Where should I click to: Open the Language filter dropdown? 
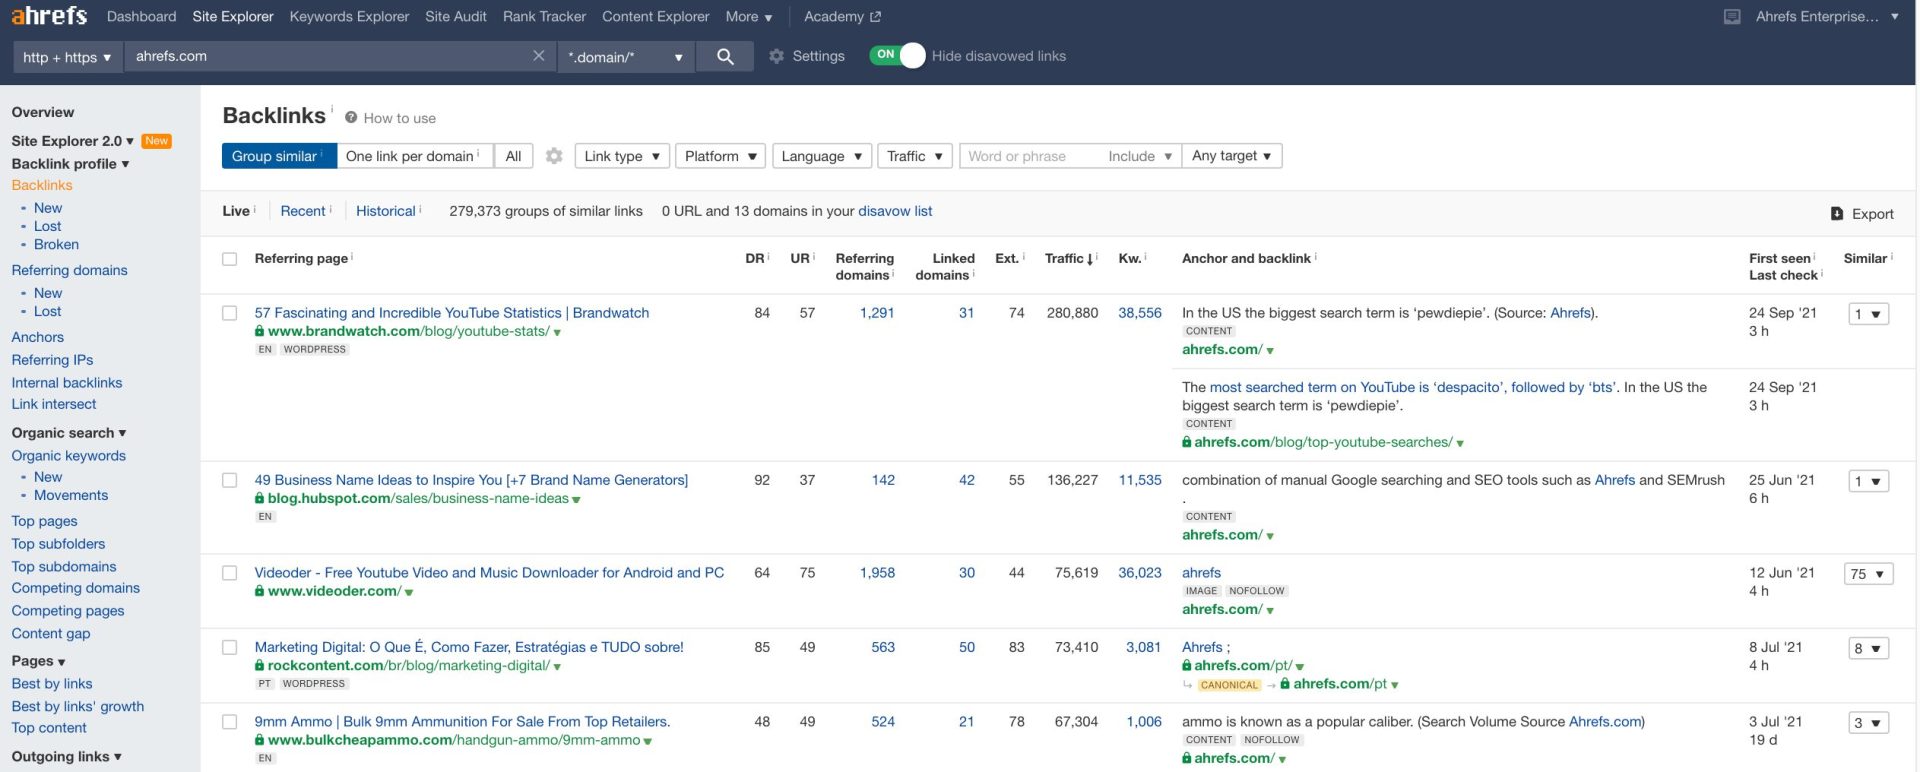821,156
